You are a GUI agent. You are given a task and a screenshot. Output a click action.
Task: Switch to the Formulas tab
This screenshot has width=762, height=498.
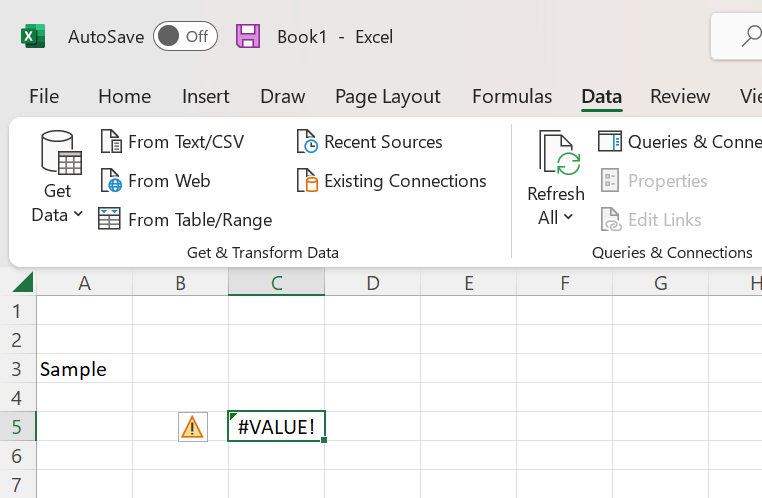[x=512, y=96]
